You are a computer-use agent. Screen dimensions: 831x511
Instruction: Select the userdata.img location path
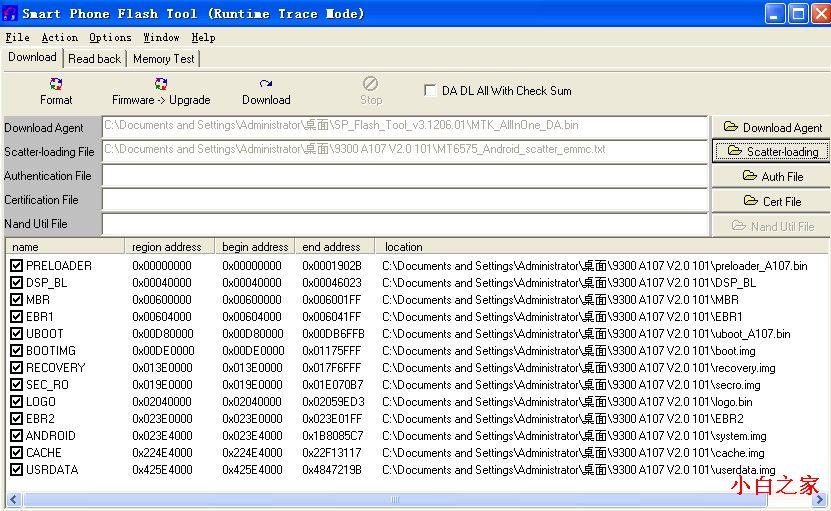579,470
